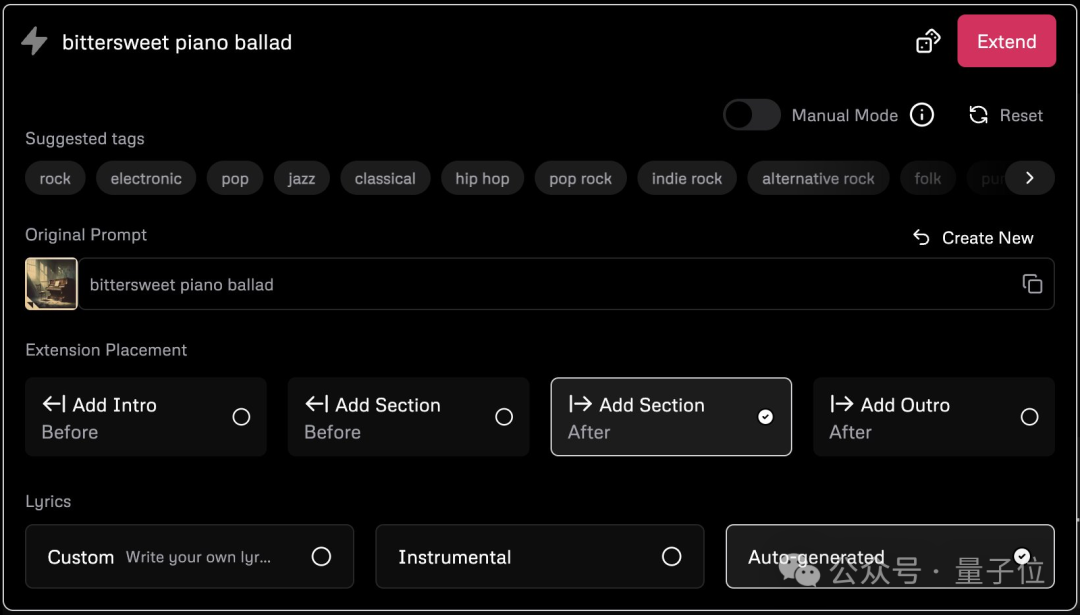This screenshot has height=615, width=1080.
Task: Enable the Manual Mode switch
Action: (751, 115)
